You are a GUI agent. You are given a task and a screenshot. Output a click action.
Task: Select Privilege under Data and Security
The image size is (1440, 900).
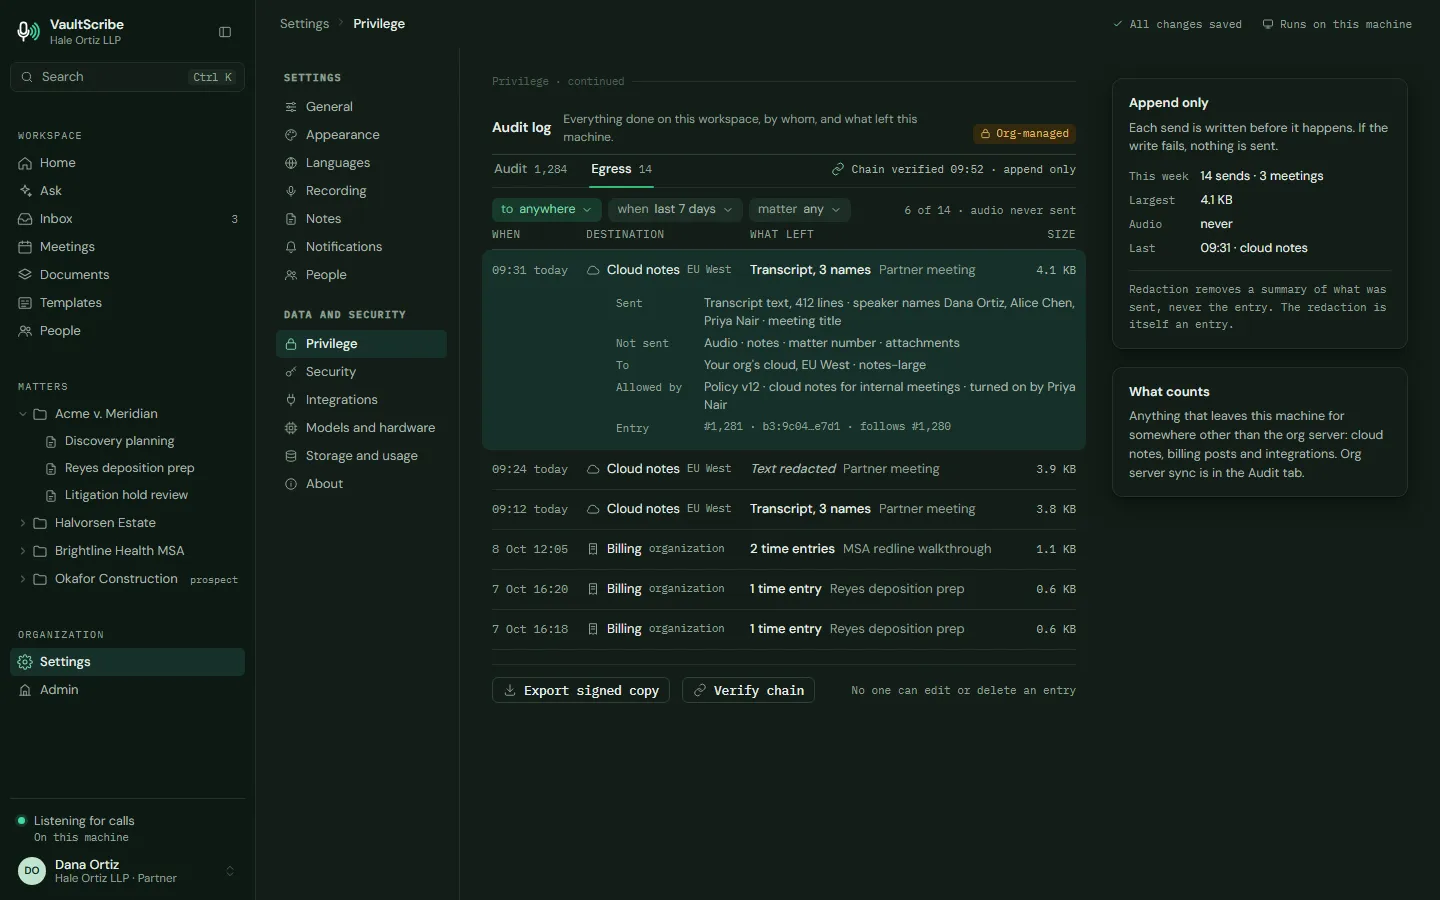coord(361,344)
